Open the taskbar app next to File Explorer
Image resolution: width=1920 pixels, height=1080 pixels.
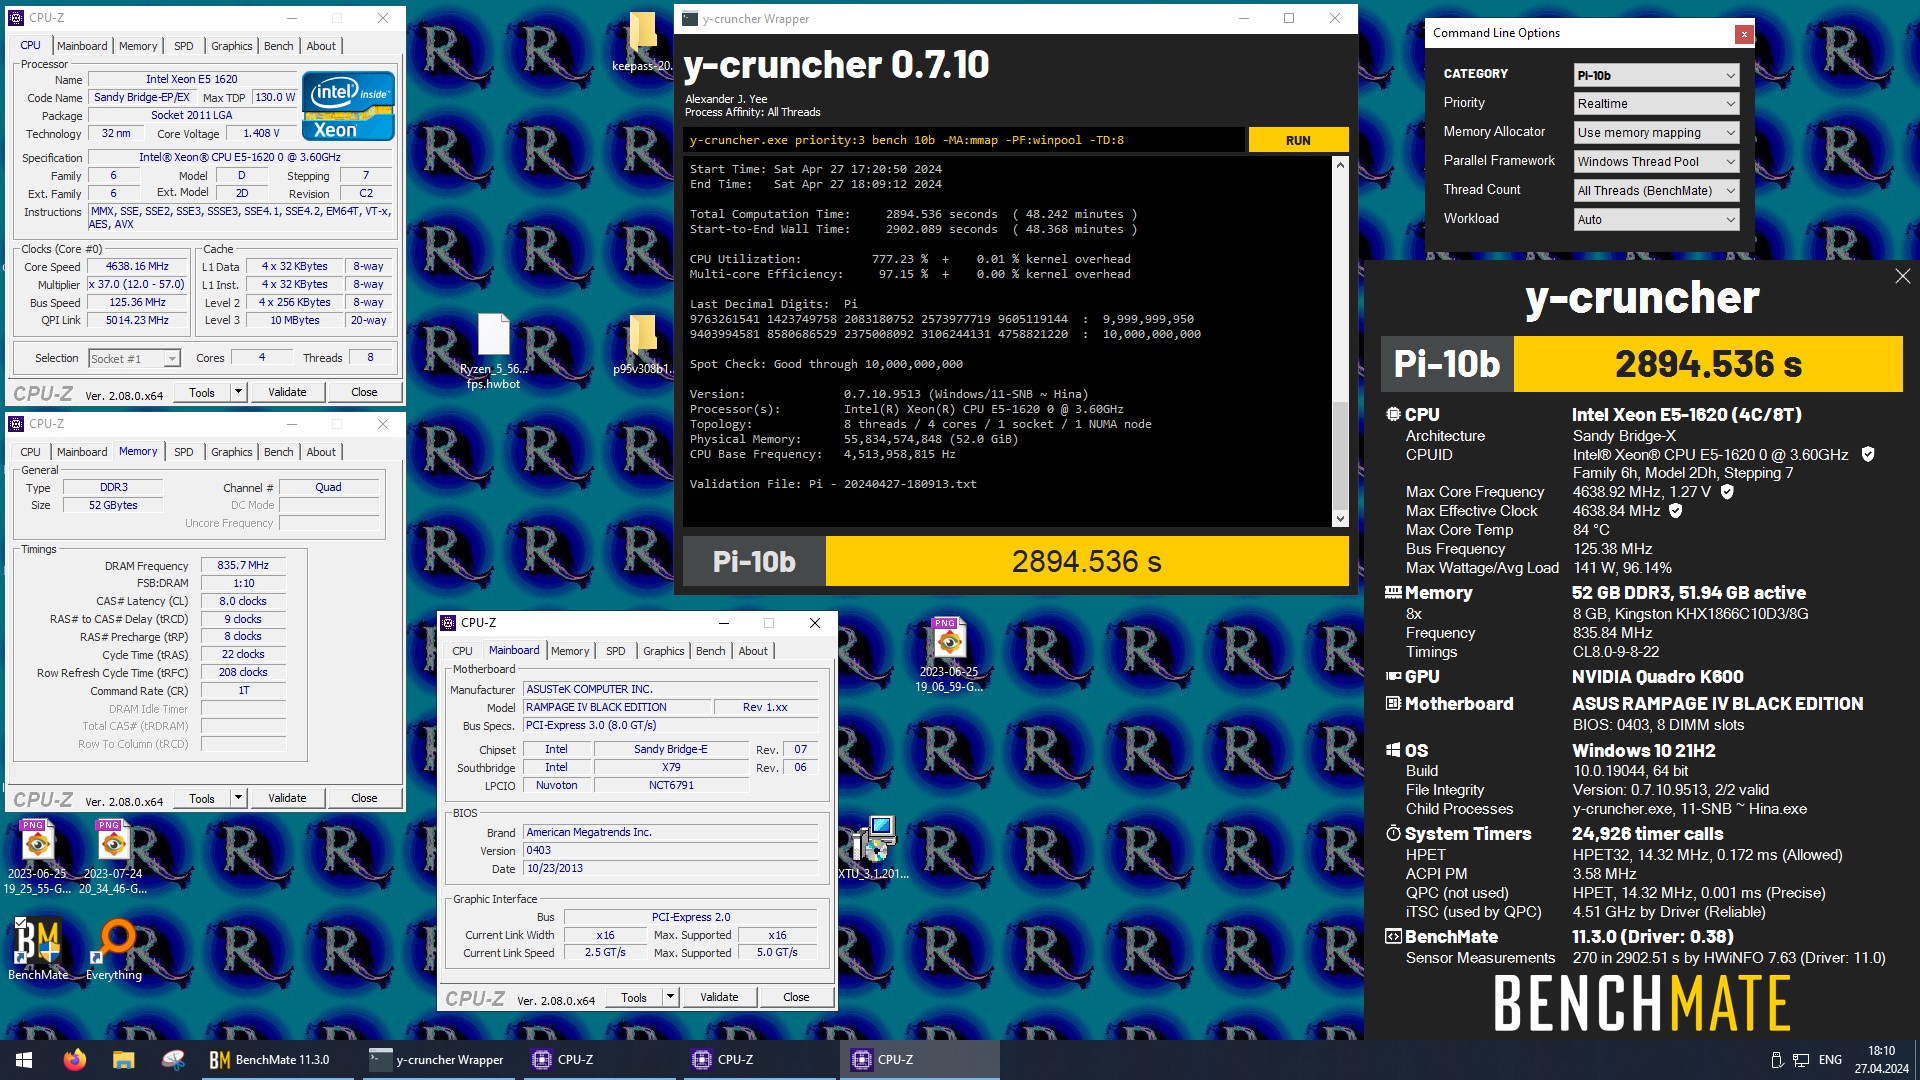173,1060
